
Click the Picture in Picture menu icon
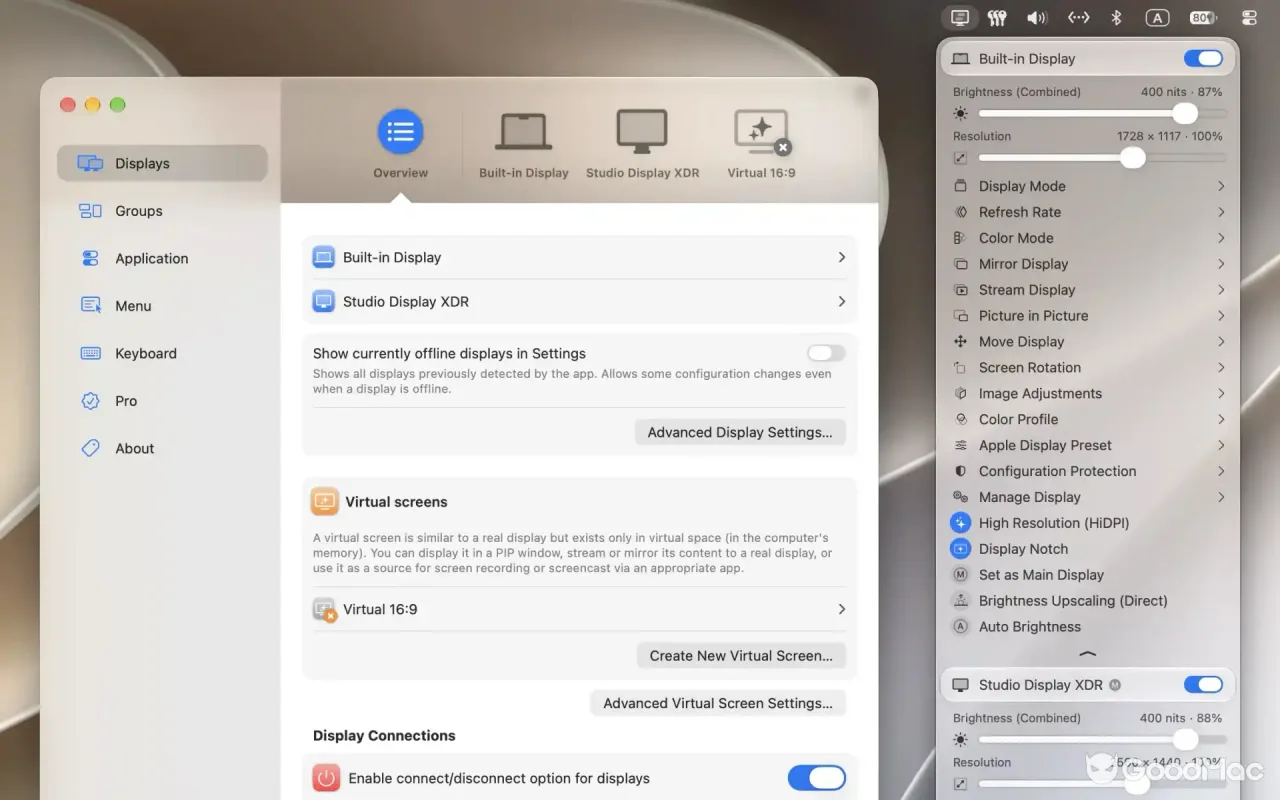pos(961,316)
